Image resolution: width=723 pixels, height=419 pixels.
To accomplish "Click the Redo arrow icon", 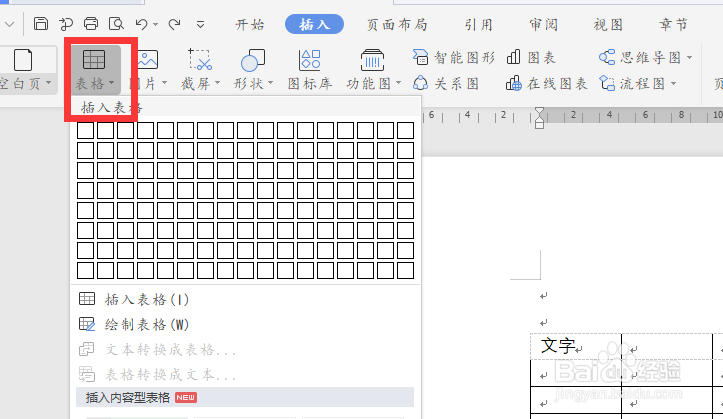I will (x=174, y=24).
